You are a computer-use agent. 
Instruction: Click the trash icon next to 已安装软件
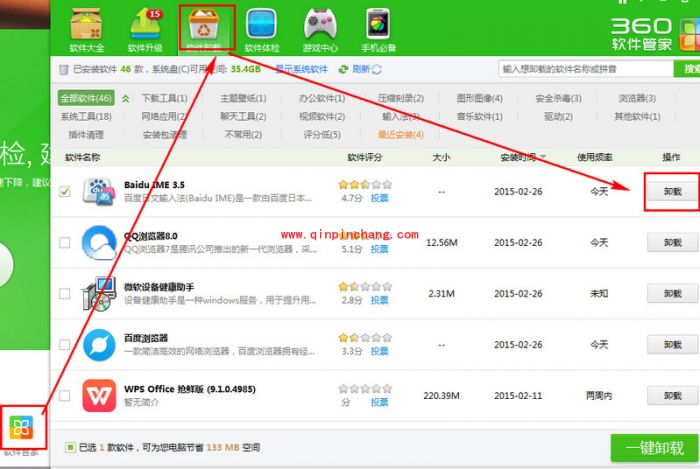point(64,69)
